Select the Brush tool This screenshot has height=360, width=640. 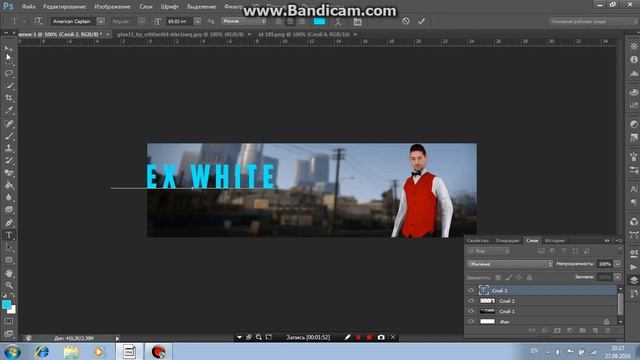tap(9, 136)
